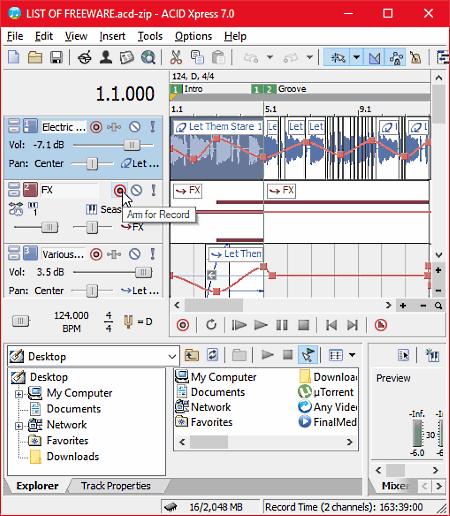Solo the Electric track
The image size is (450, 516).
pyautogui.click(x=153, y=127)
